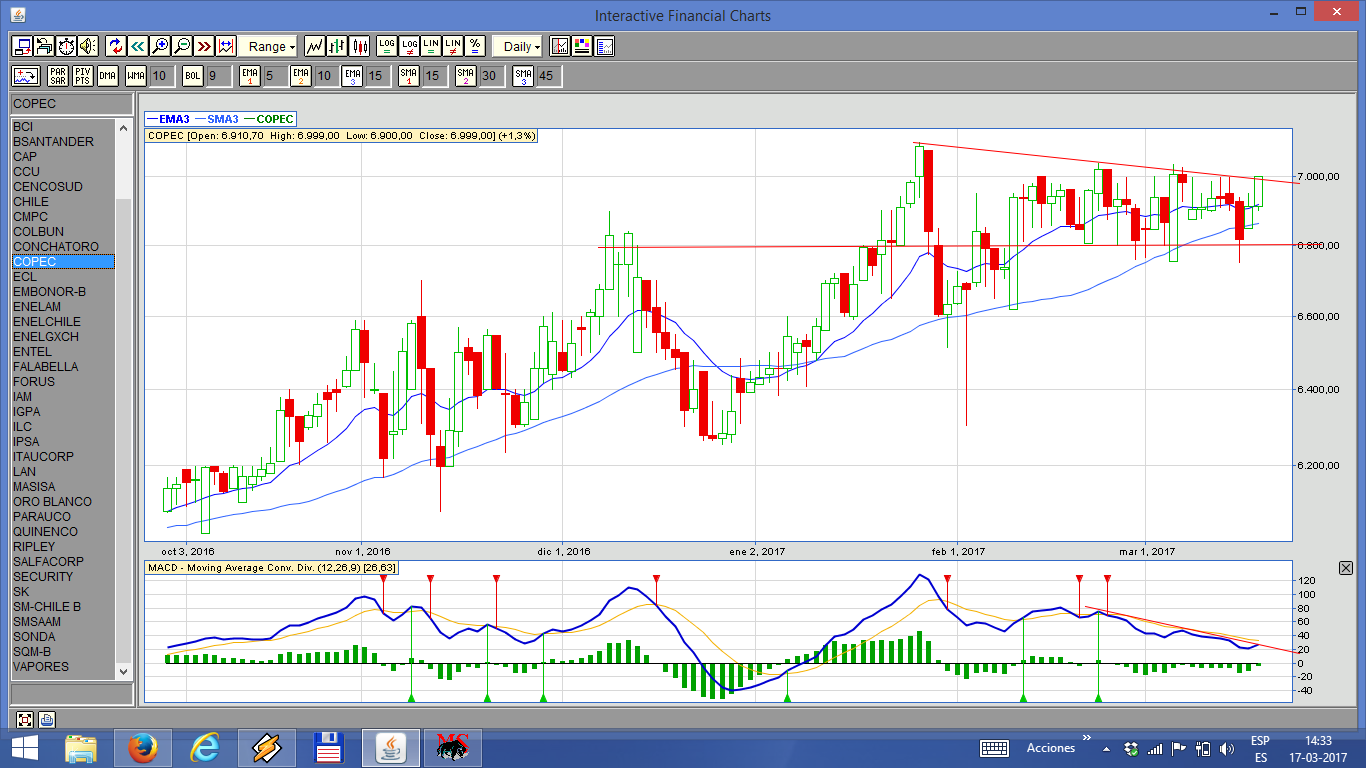Viewport: 1366px width, 768px height.
Task: Switch to candlestick chart type
Action: pyautogui.click(x=360, y=46)
